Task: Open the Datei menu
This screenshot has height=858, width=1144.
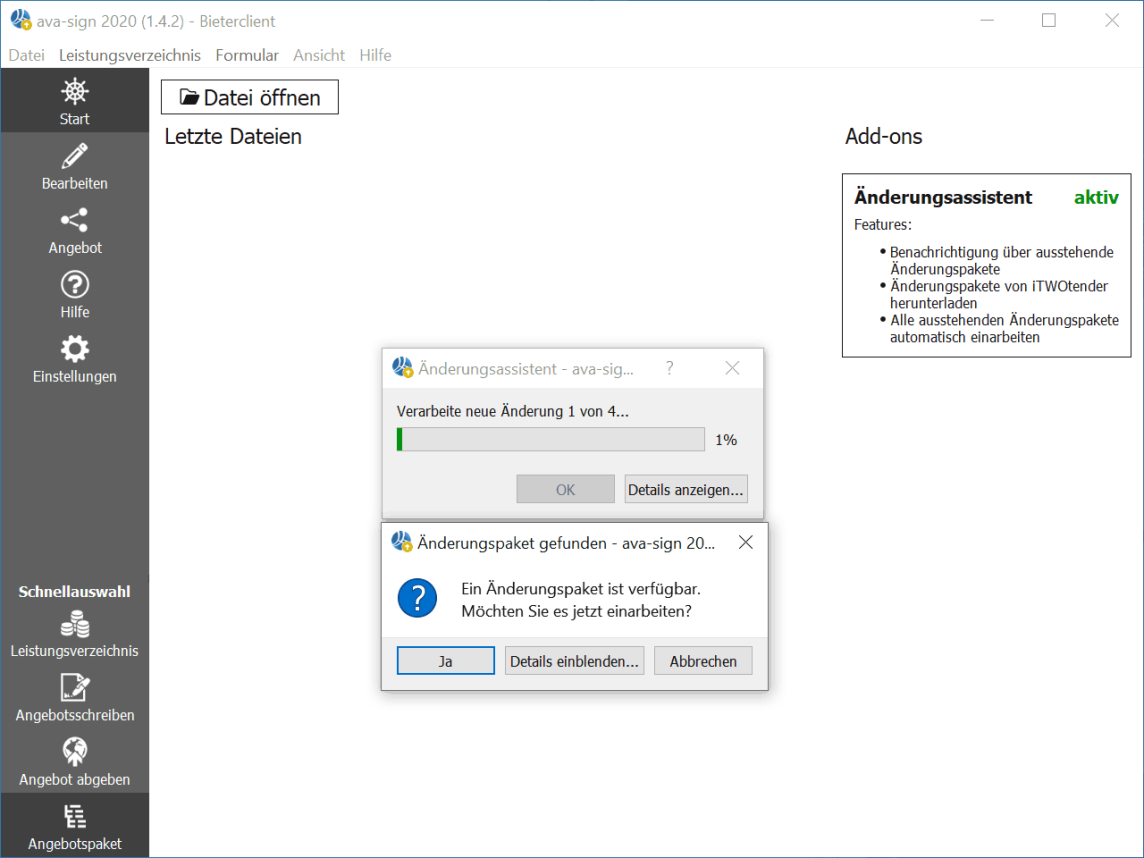Action: [26, 55]
